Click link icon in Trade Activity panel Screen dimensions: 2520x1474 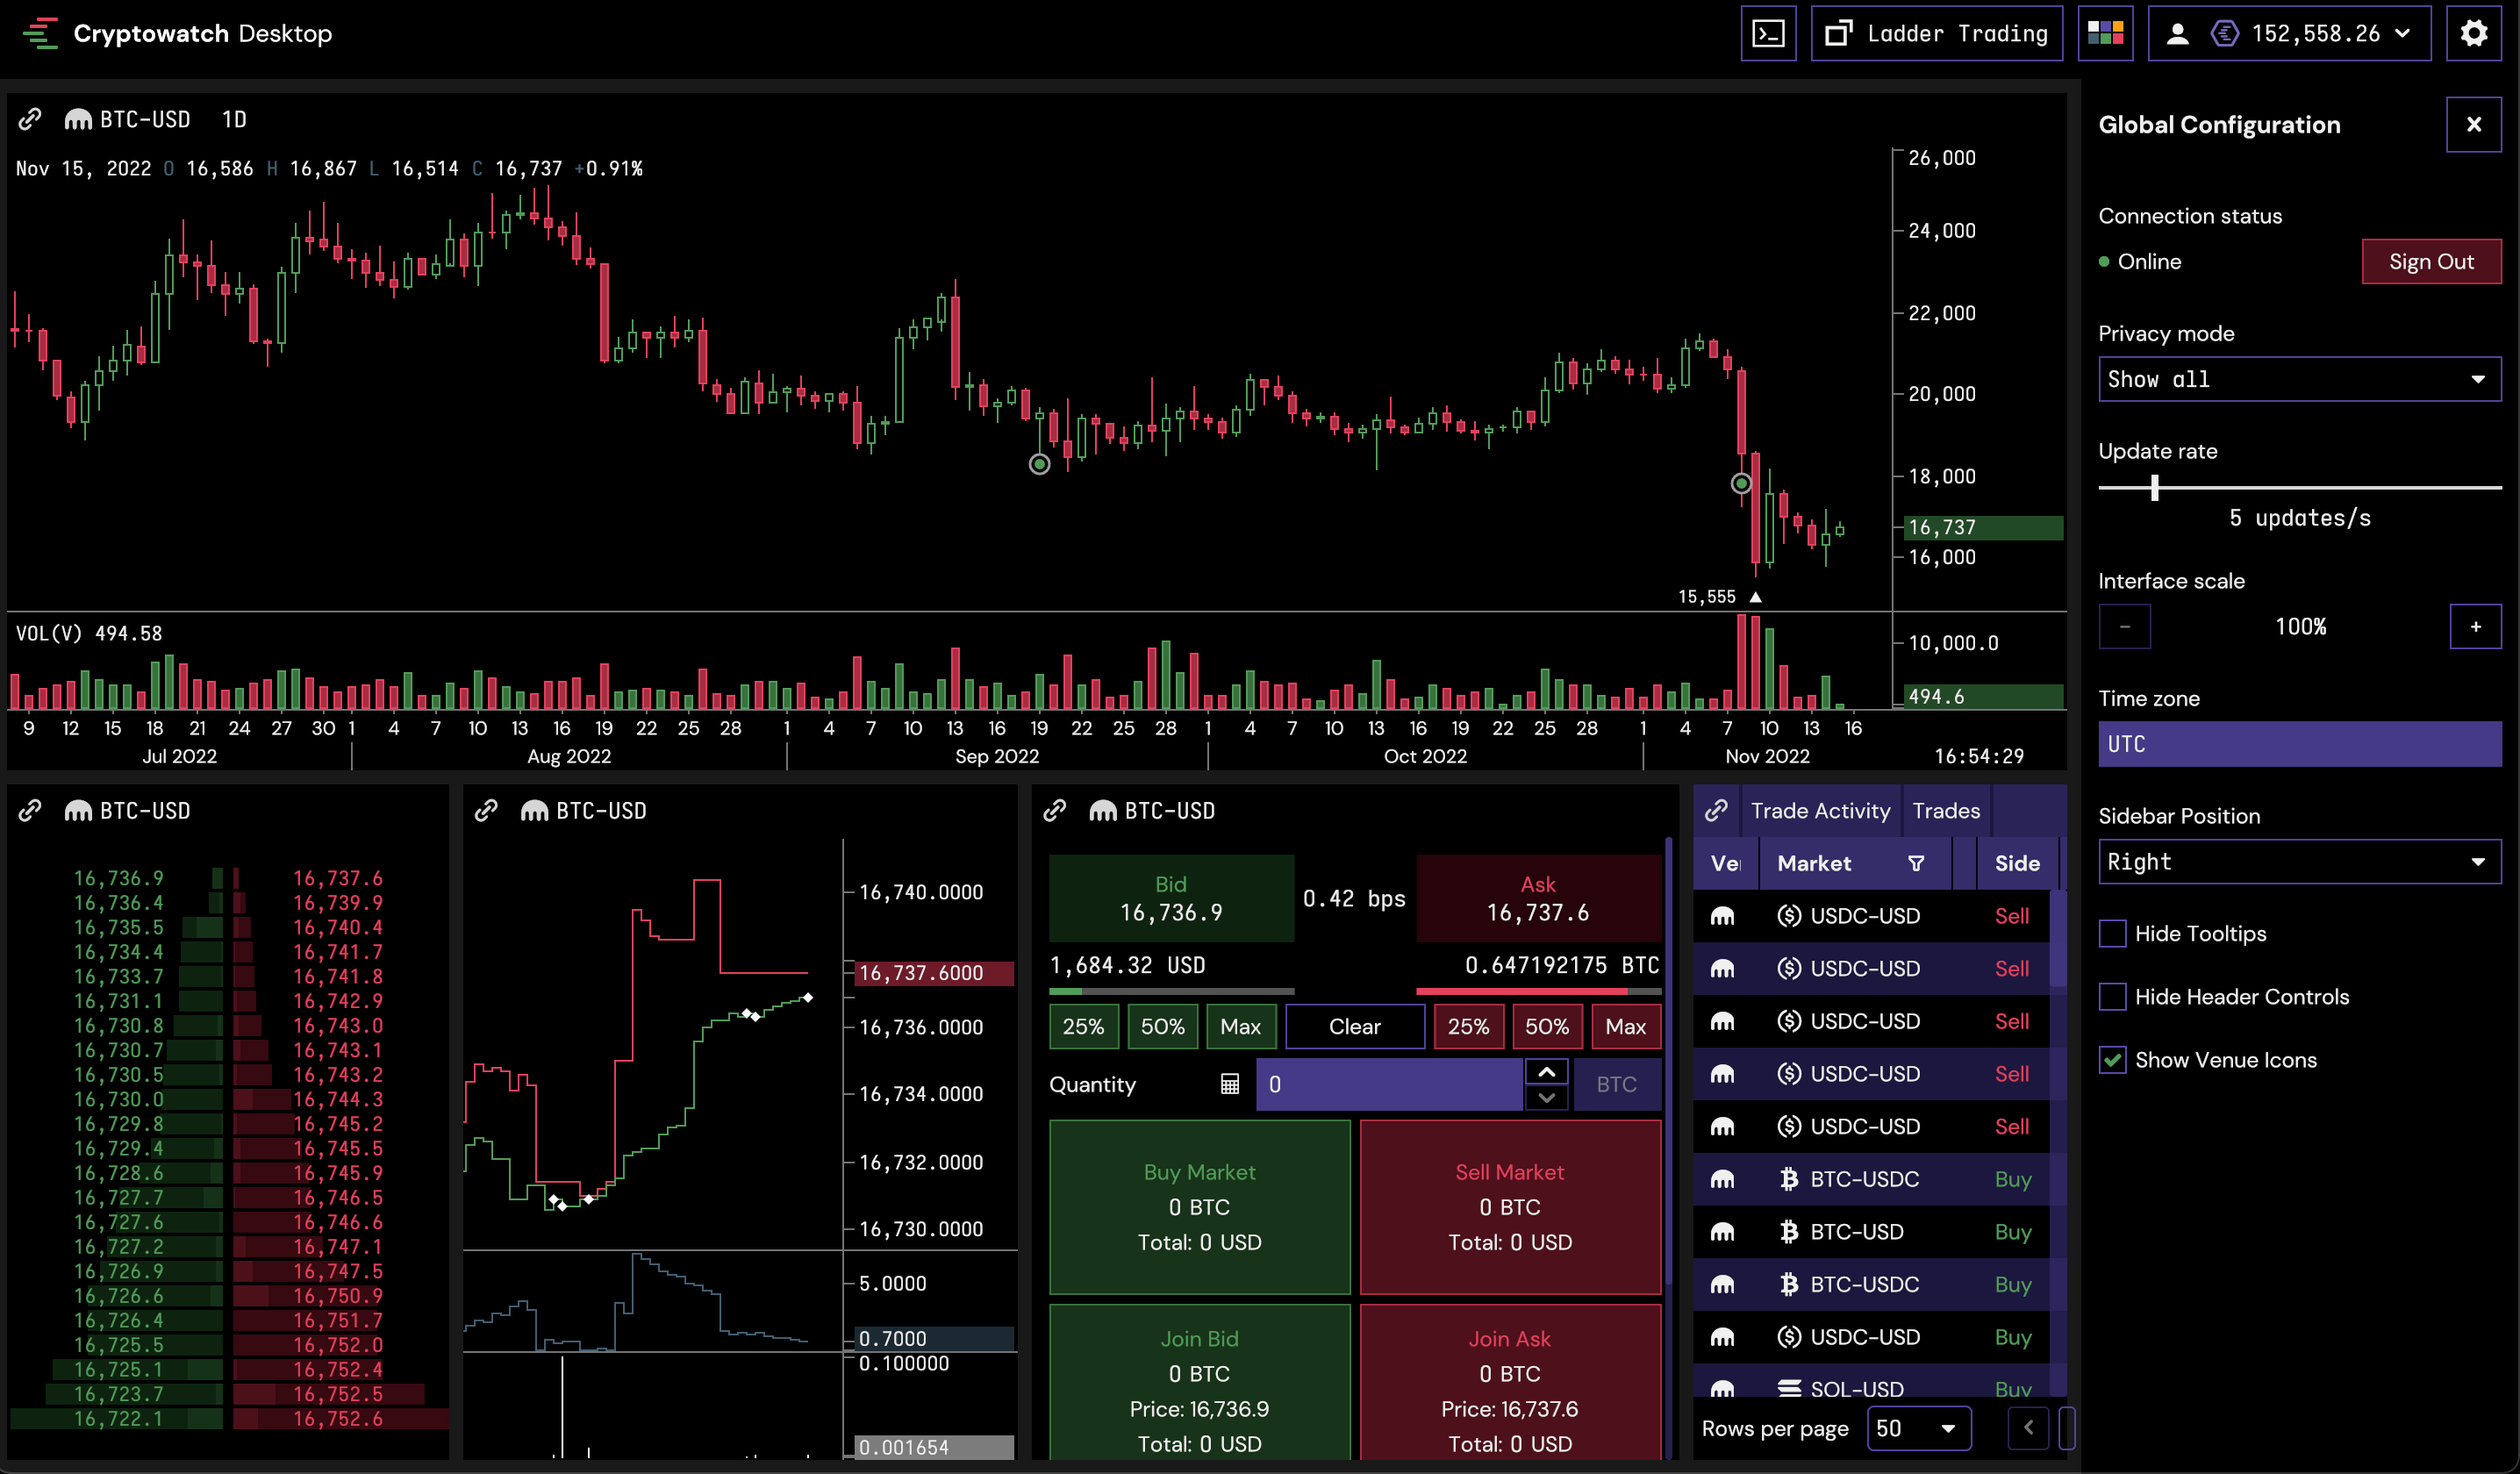(x=1716, y=810)
